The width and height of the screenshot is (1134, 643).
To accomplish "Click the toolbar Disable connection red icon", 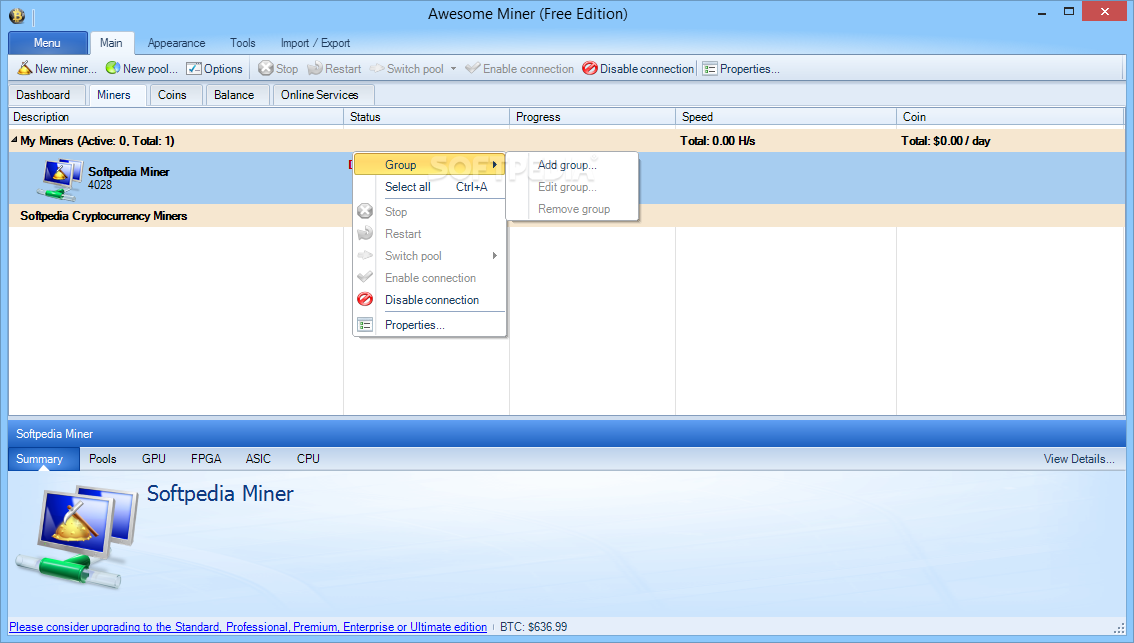I will [x=589, y=69].
